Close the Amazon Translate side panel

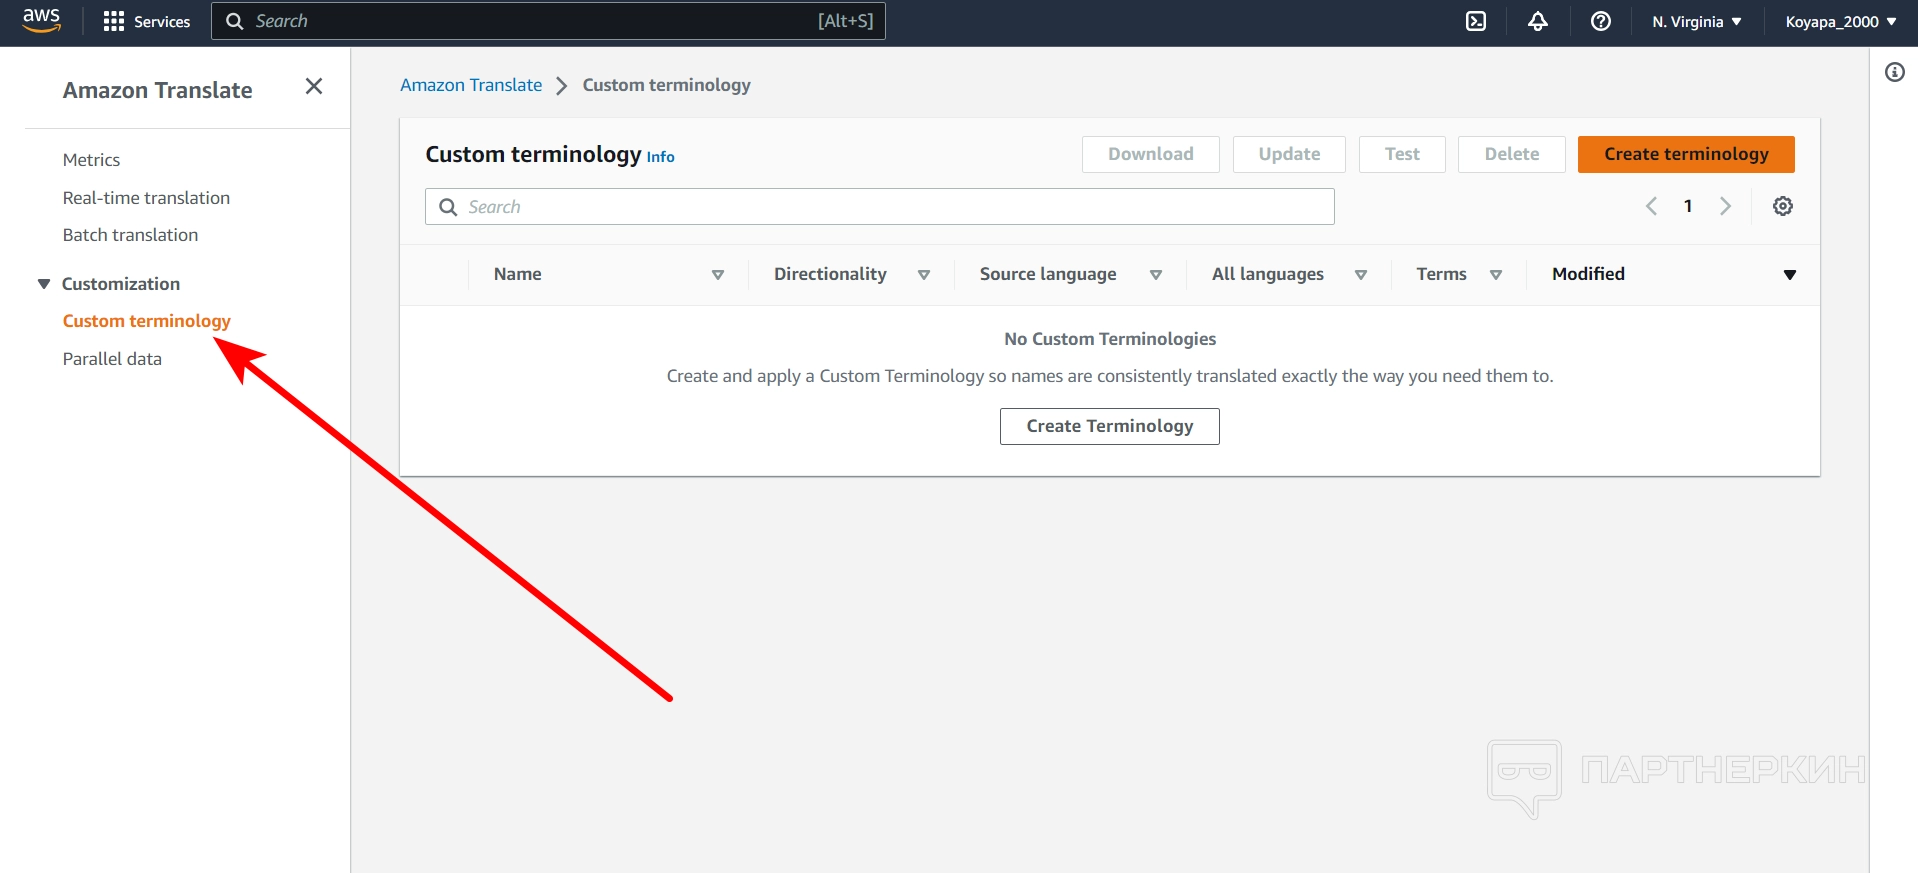pos(314,87)
